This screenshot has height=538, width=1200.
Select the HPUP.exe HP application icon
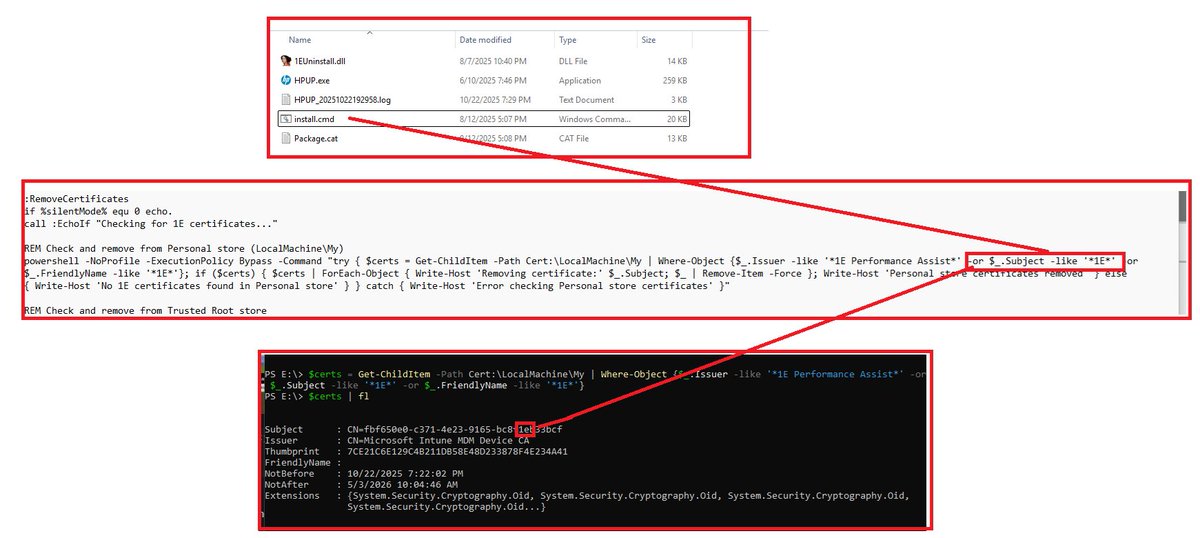tap(285, 80)
